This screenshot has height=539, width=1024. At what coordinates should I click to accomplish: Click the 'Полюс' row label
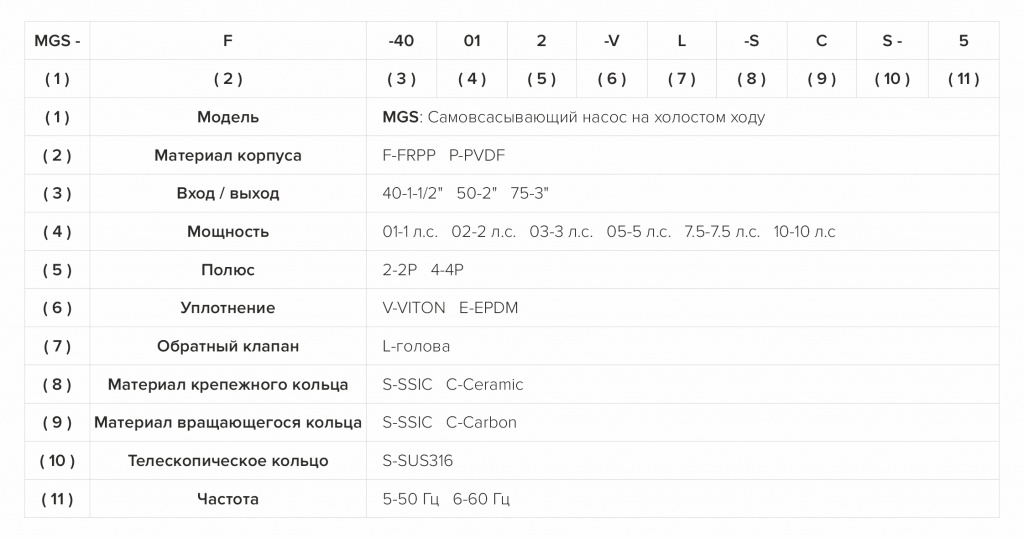(x=228, y=270)
